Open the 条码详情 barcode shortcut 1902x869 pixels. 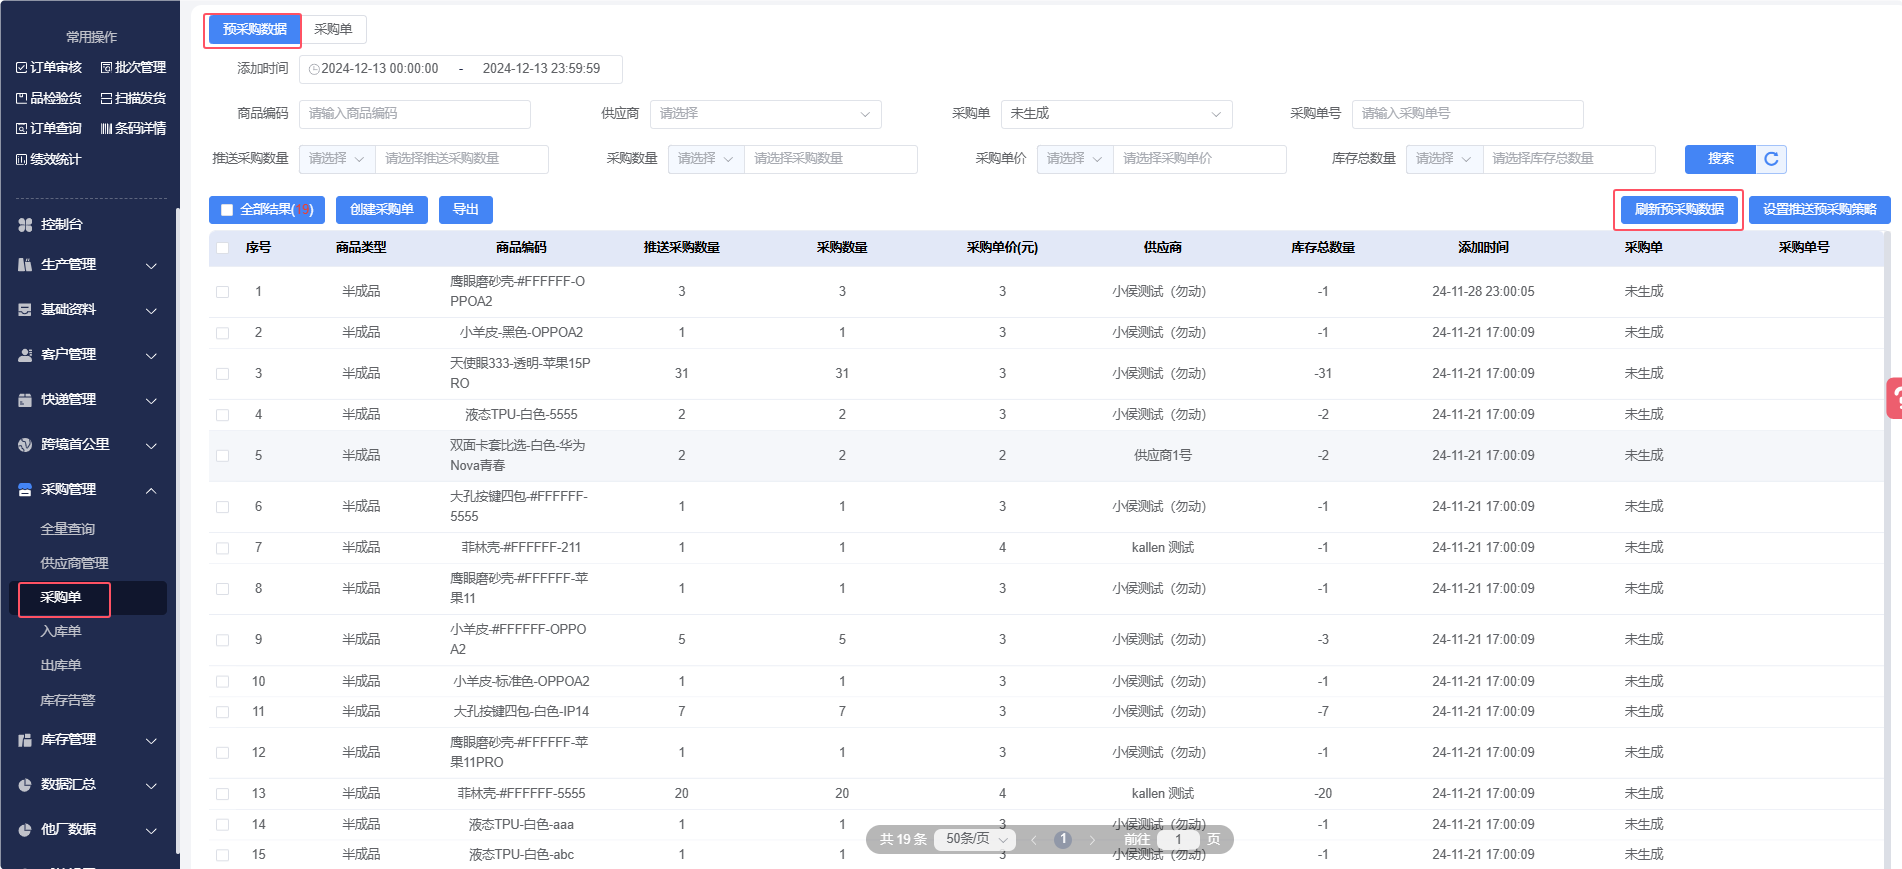[x=133, y=128]
